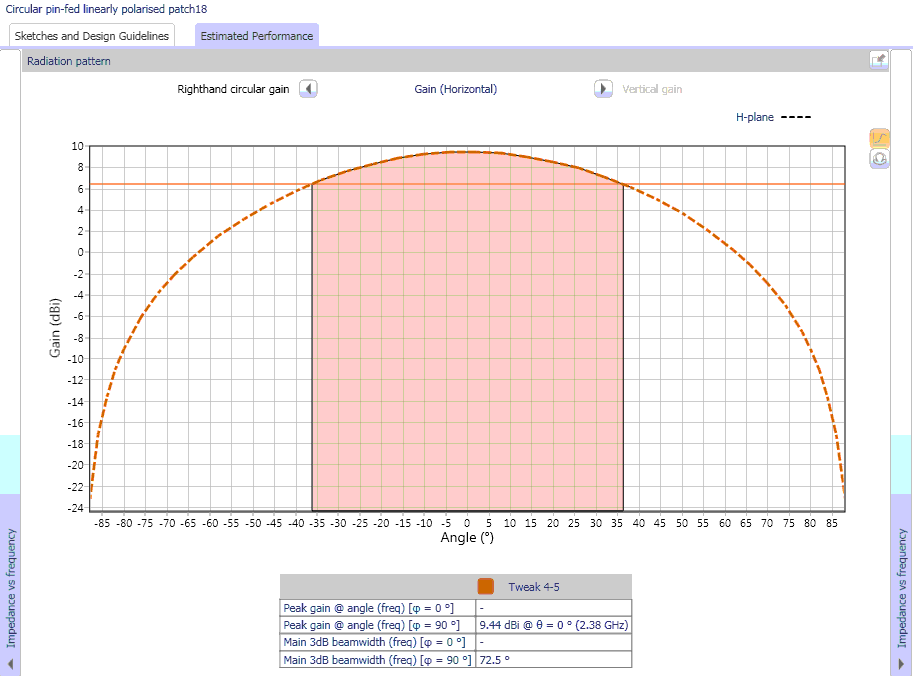This screenshot has width=913, height=676.
Task: Collapse the left panel using the bottom-left arrow
Action: 11,664
